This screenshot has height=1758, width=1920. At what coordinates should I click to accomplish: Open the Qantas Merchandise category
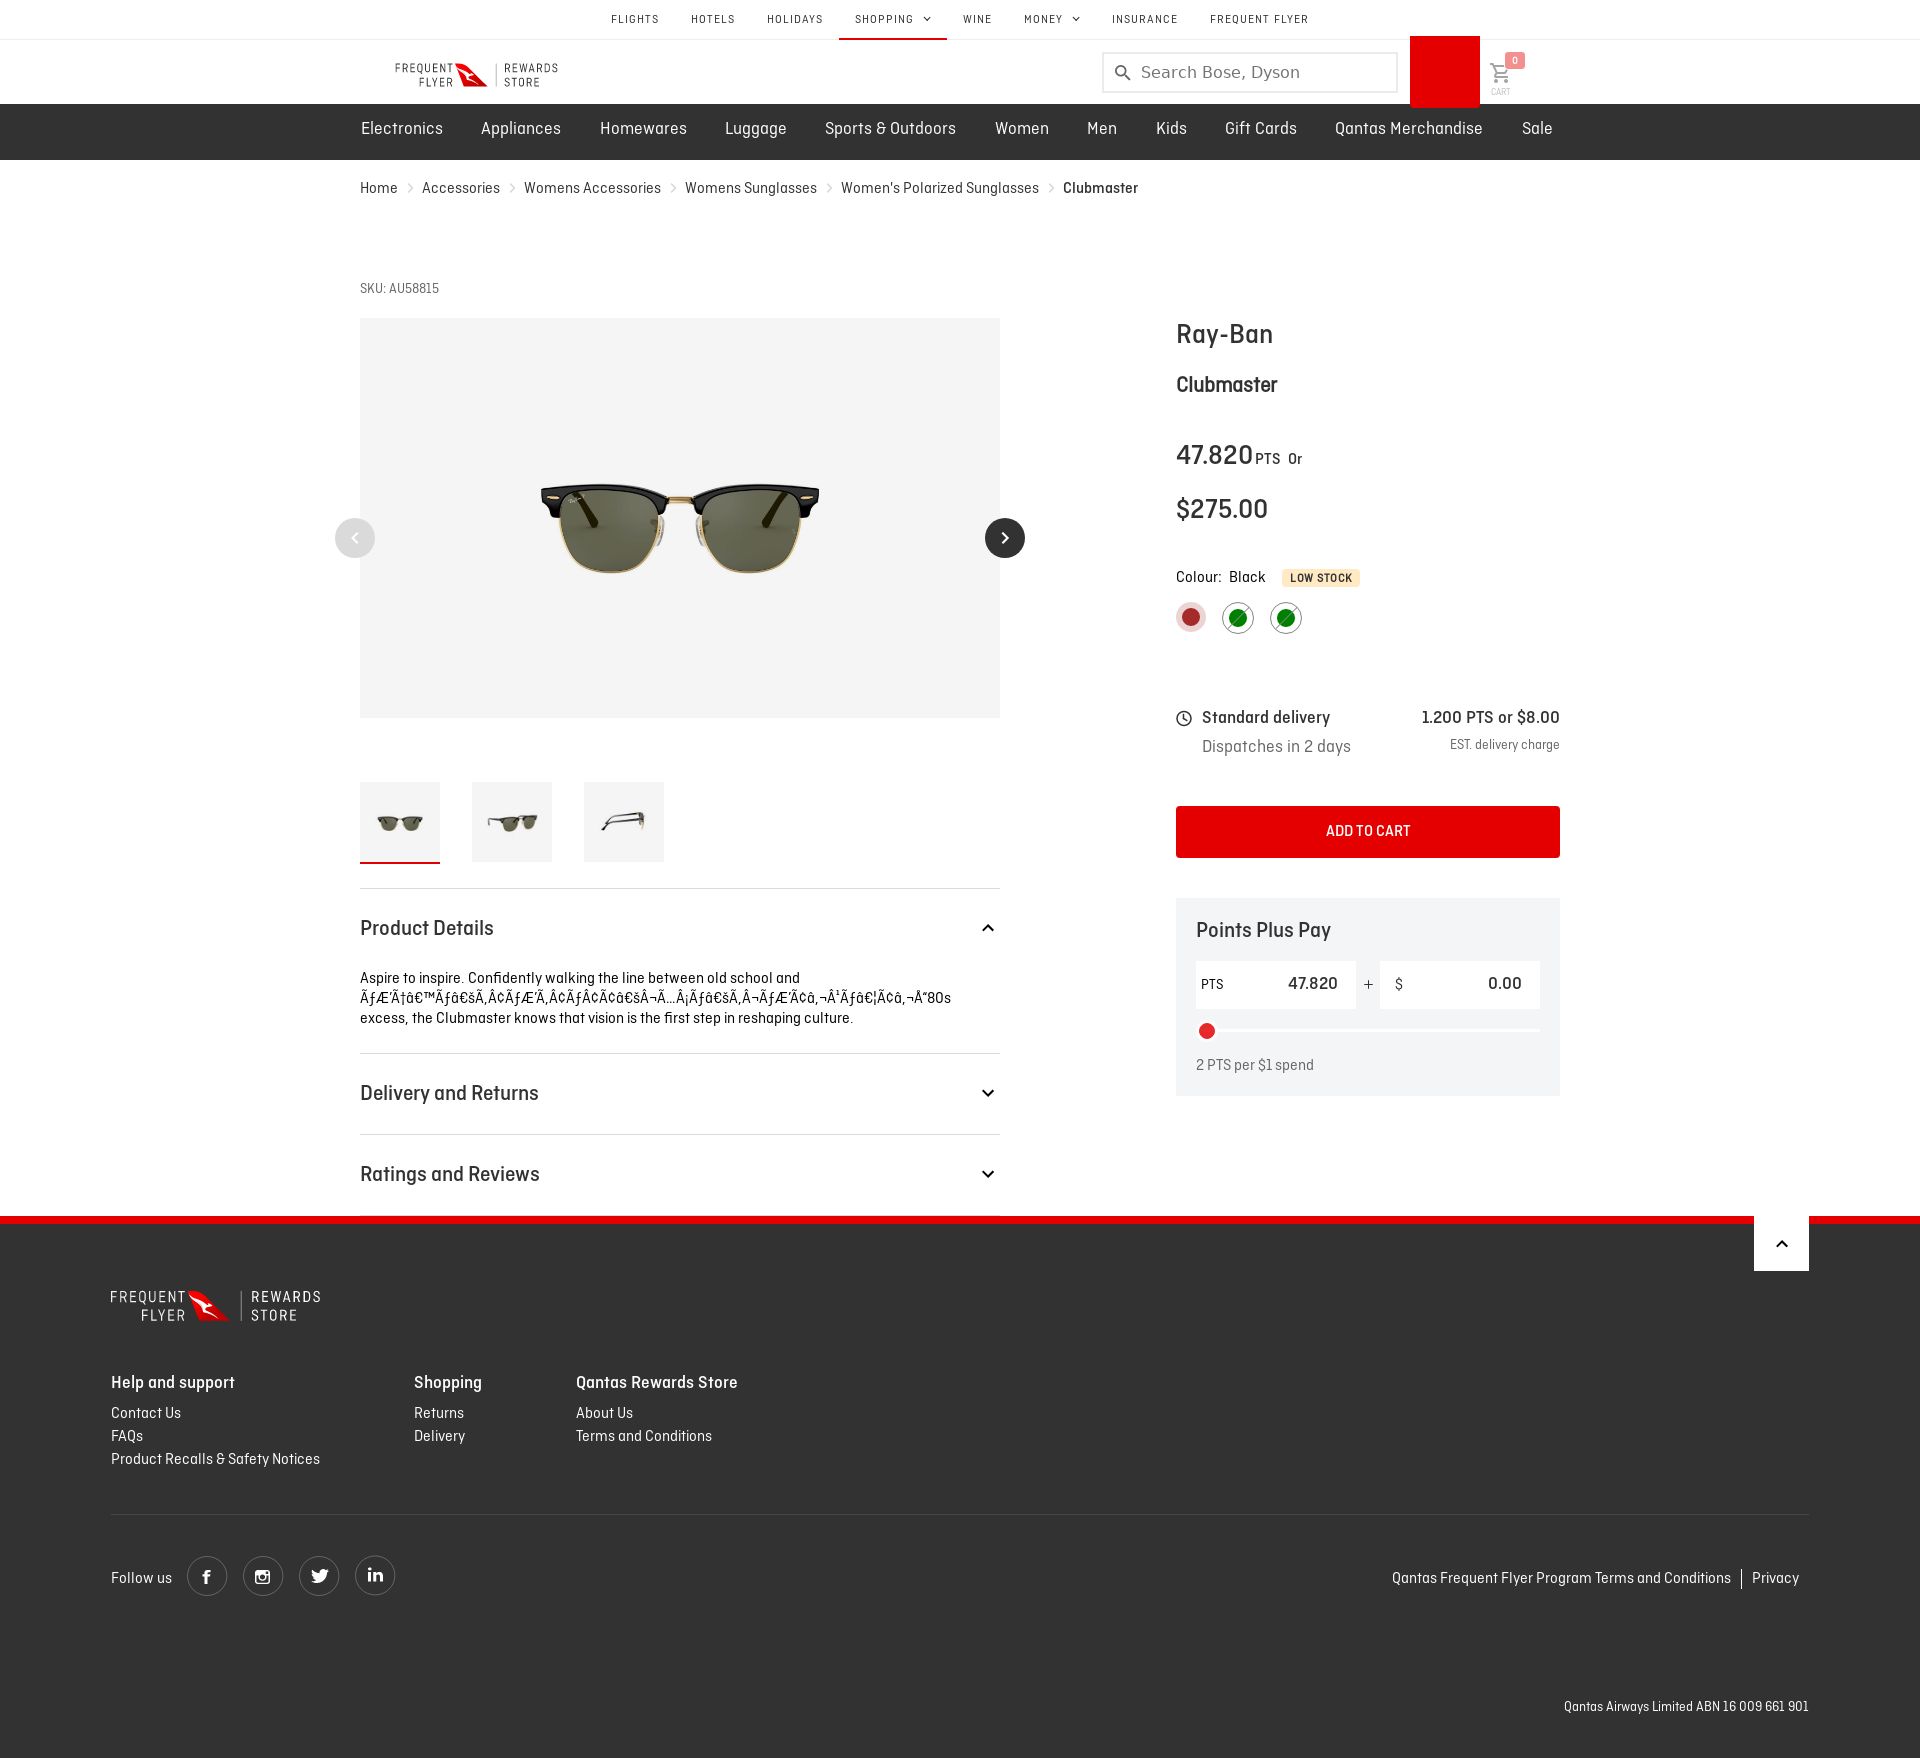(x=1409, y=128)
